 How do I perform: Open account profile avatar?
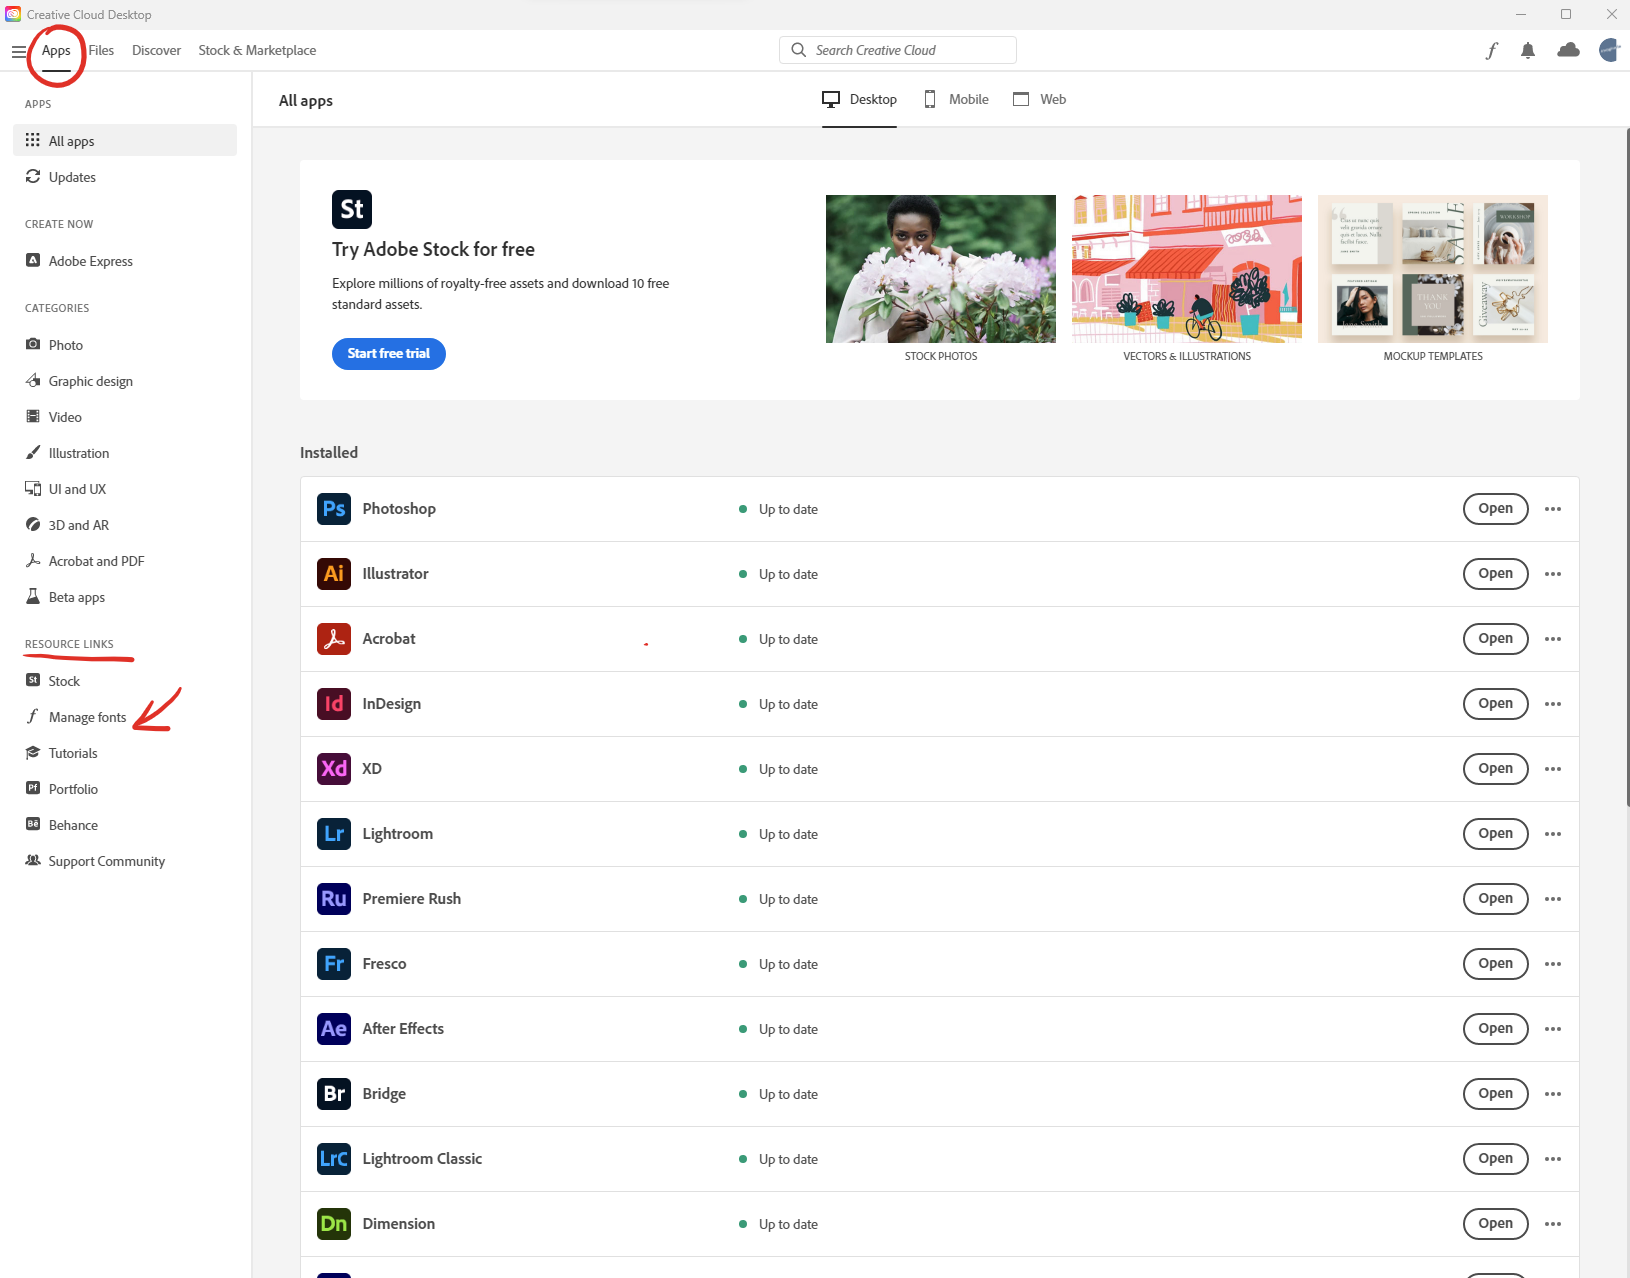coord(1609,50)
